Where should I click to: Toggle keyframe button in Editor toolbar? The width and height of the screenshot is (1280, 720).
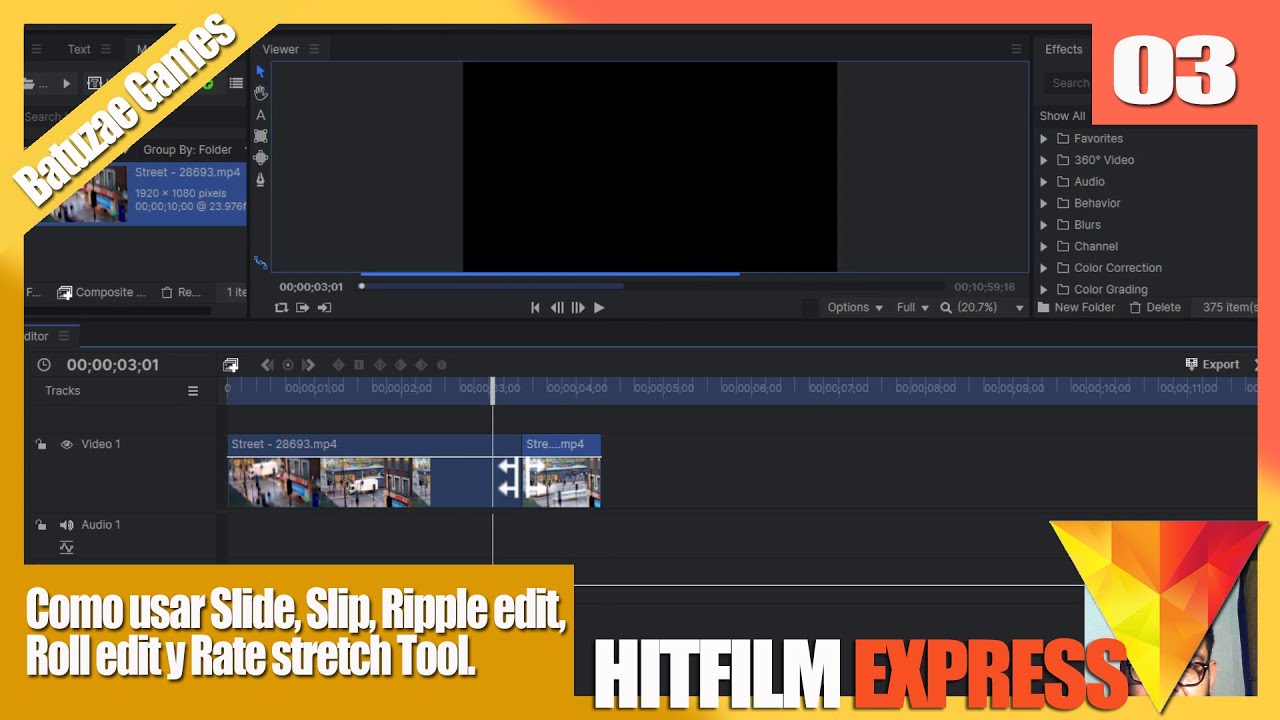288,365
